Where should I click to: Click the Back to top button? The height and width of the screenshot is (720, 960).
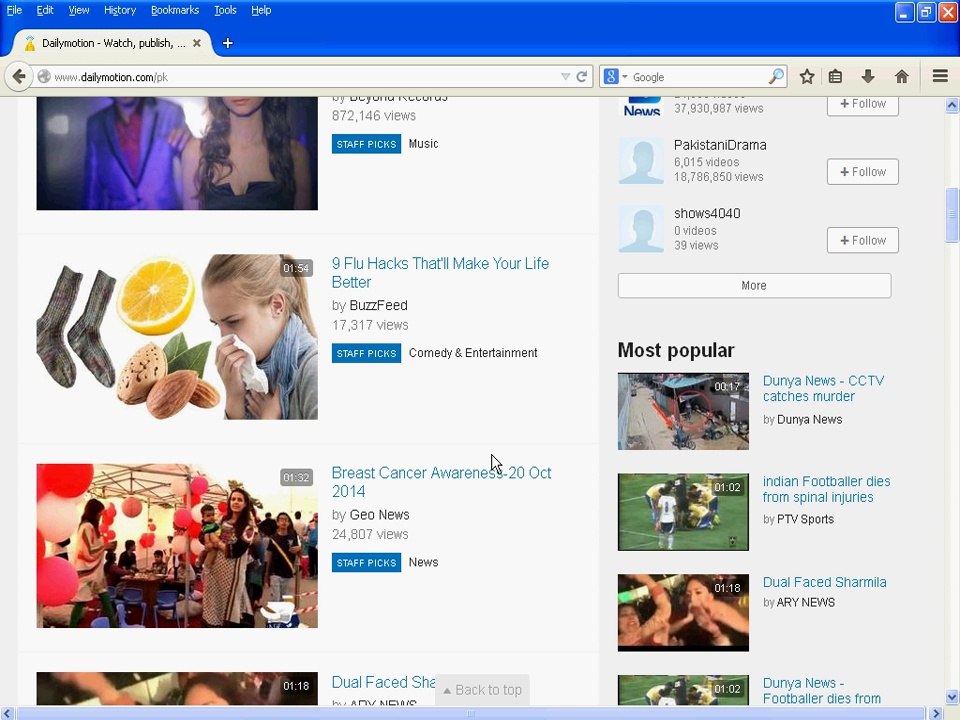click(x=482, y=690)
